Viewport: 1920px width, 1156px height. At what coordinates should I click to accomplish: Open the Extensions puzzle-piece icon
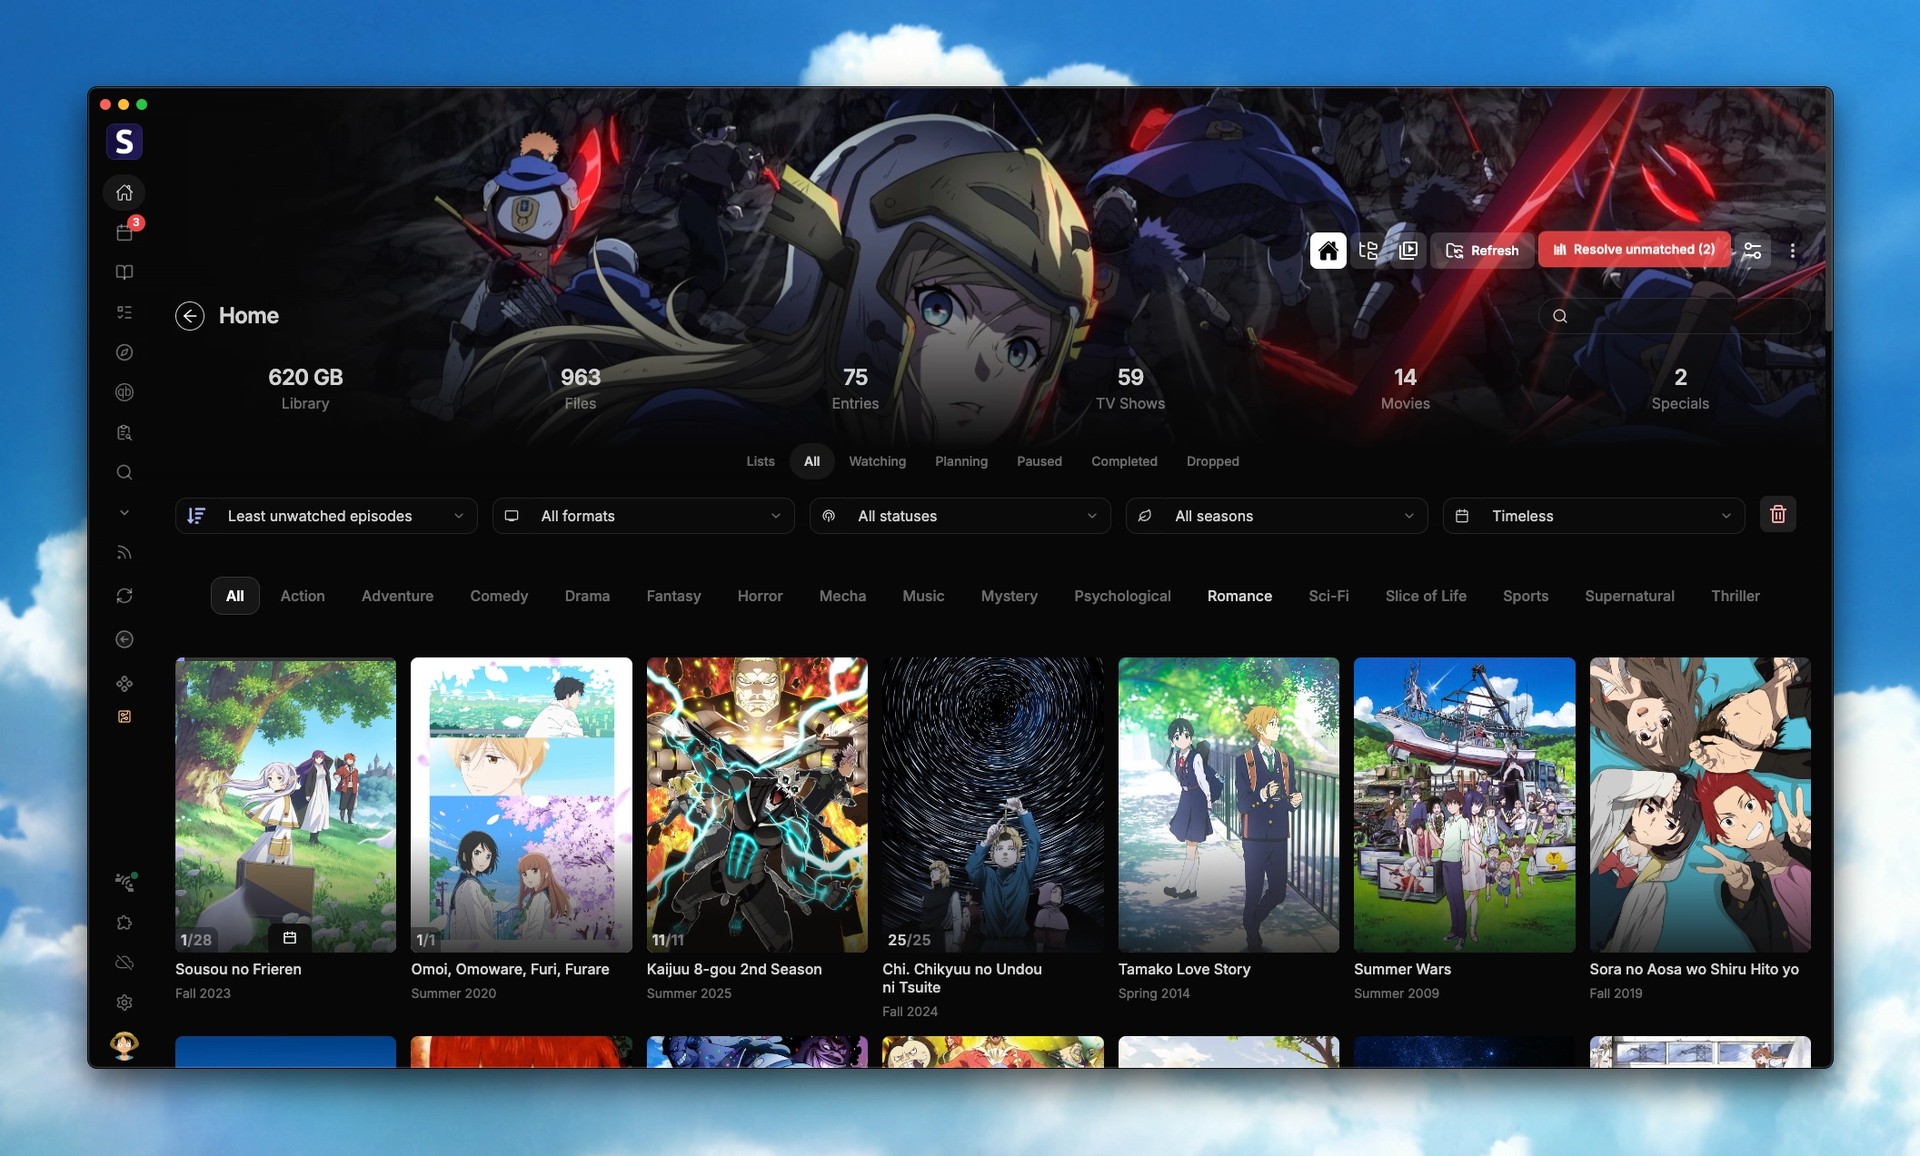click(124, 922)
